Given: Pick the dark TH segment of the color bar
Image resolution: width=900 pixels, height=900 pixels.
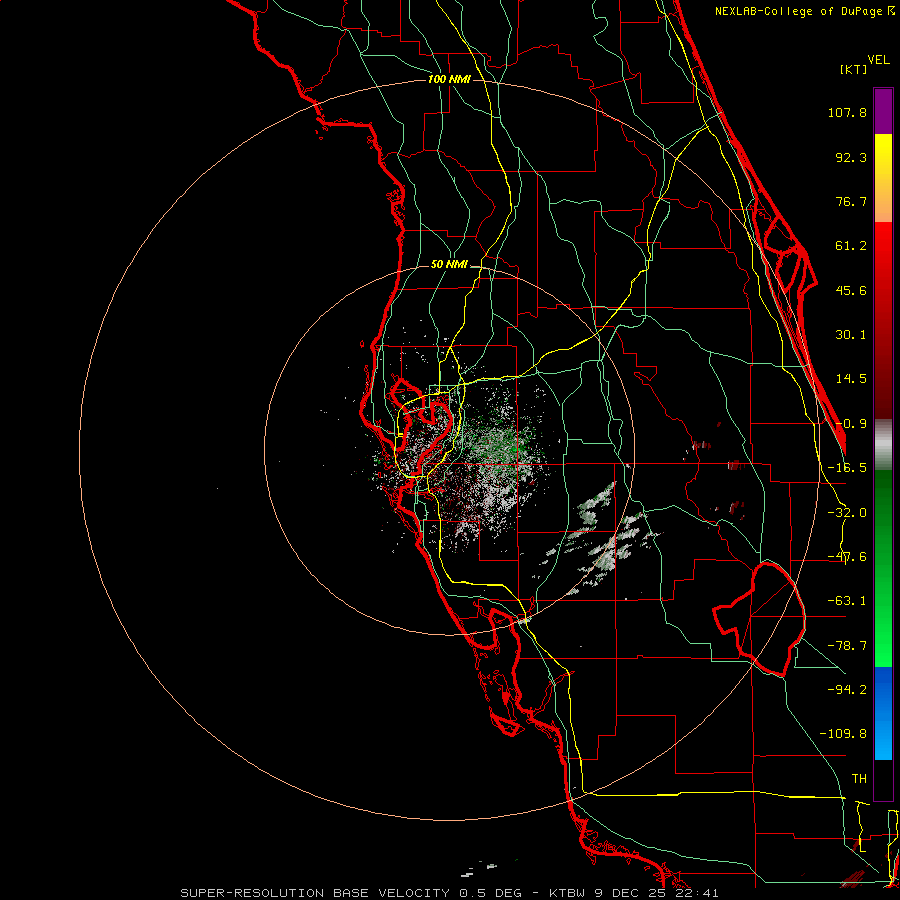Looking at the screenshot, I should (x=883, y=779).
